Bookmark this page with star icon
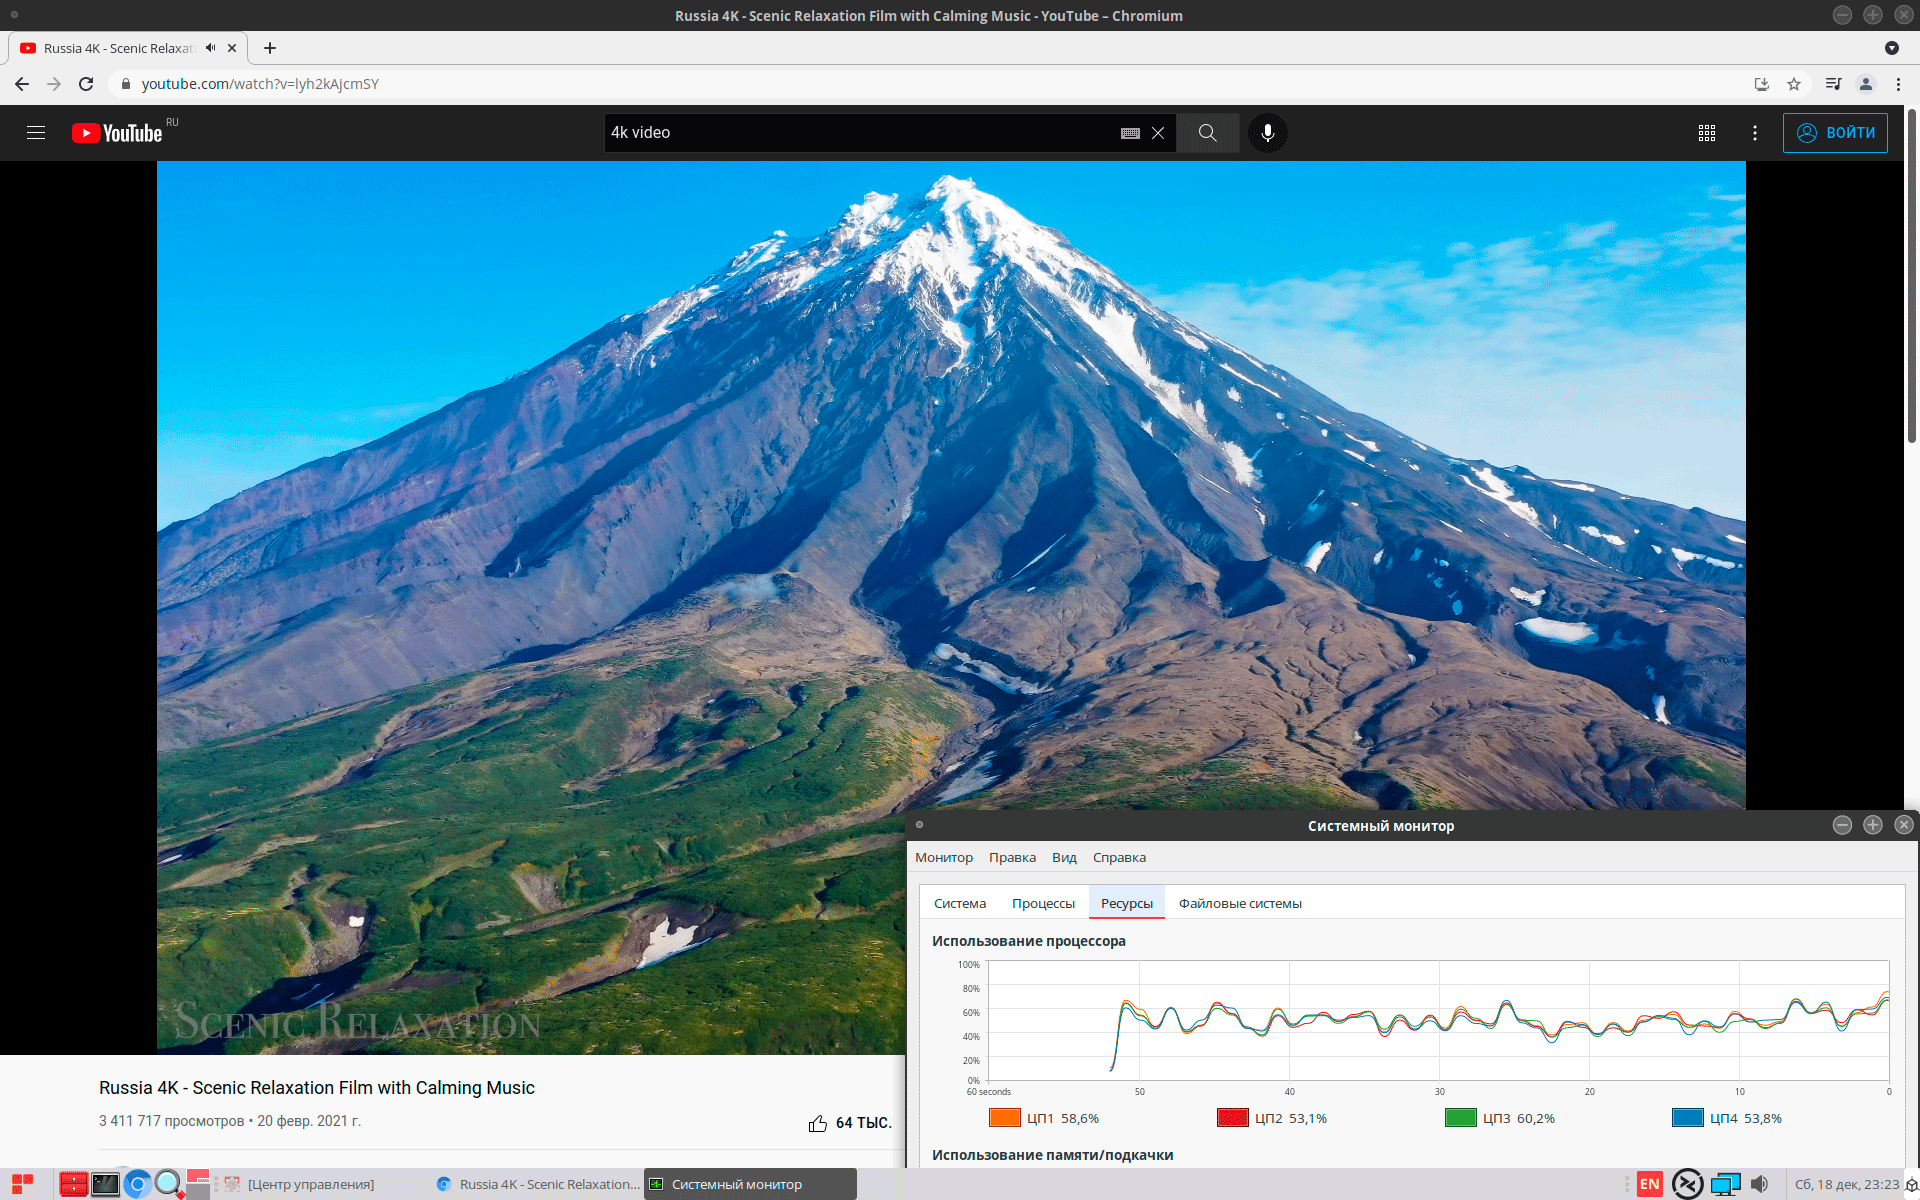Screen dimensions: 1920x1200 tap(1794, 84)
